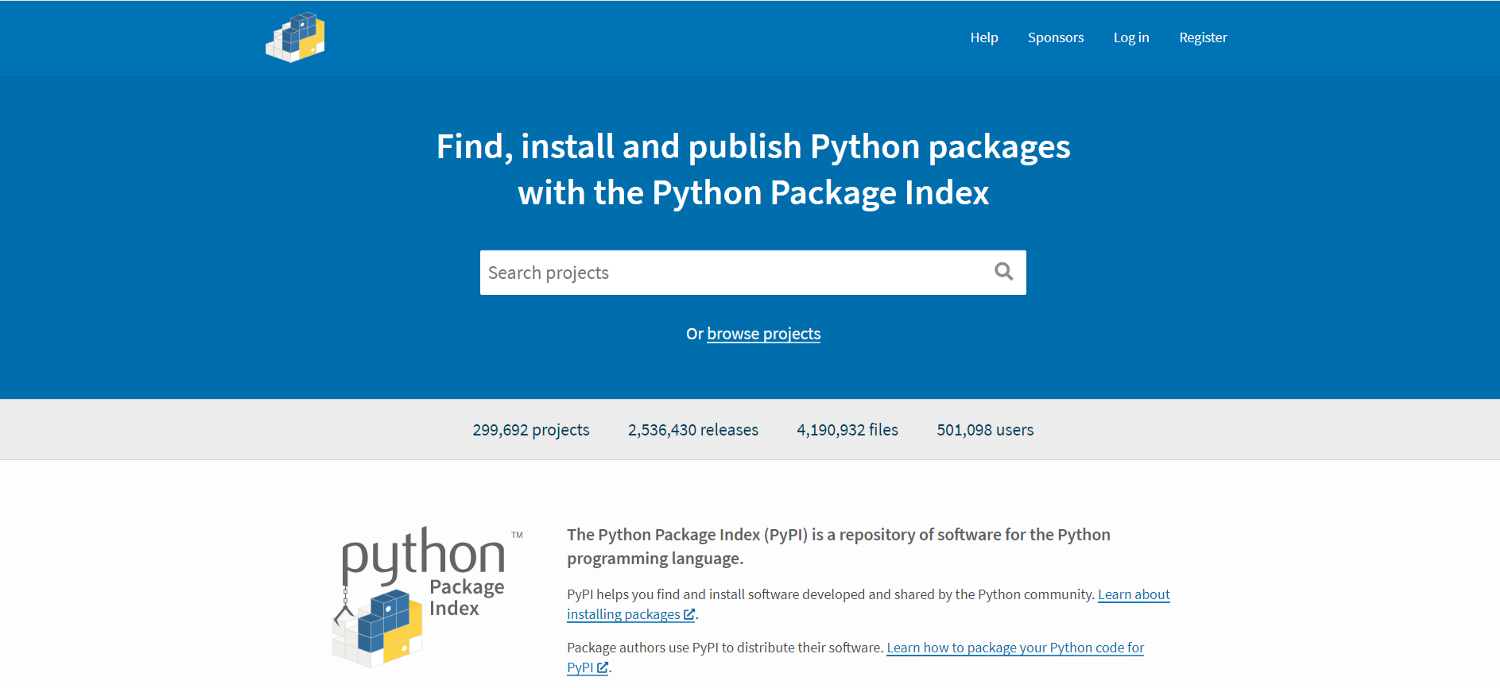This screenshot has height=688, width=1500.
Task: Click the bold PyPI repository description paragraph
Action: (x=839, y=546)
